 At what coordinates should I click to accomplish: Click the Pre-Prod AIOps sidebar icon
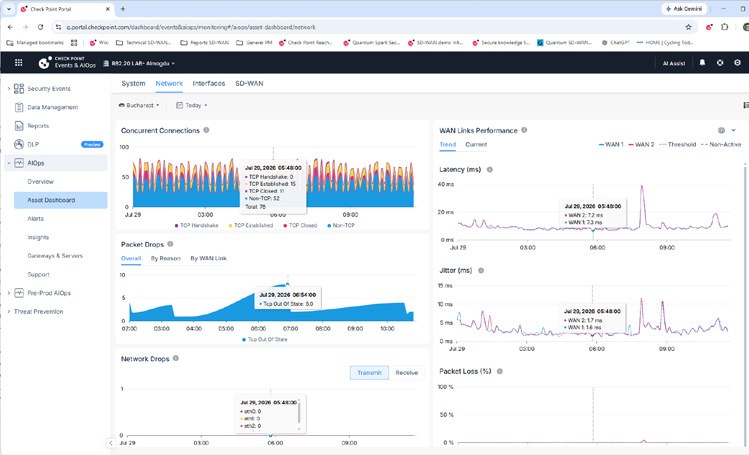[x=19, y=293]
